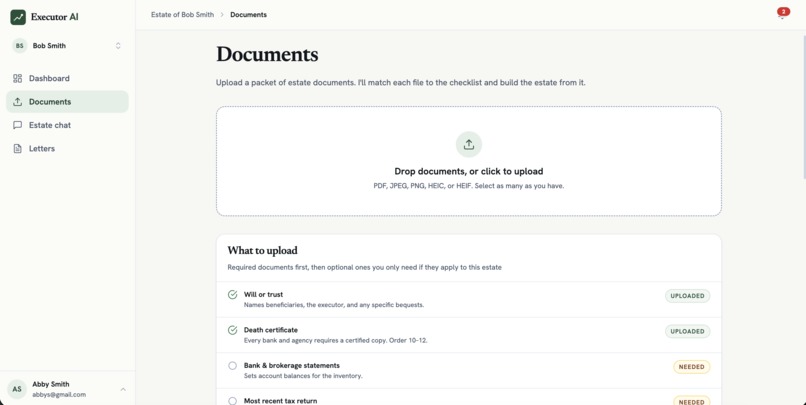Toggle the circle beside Most recent tax return
806x405 pixels.
pos(232,401)
